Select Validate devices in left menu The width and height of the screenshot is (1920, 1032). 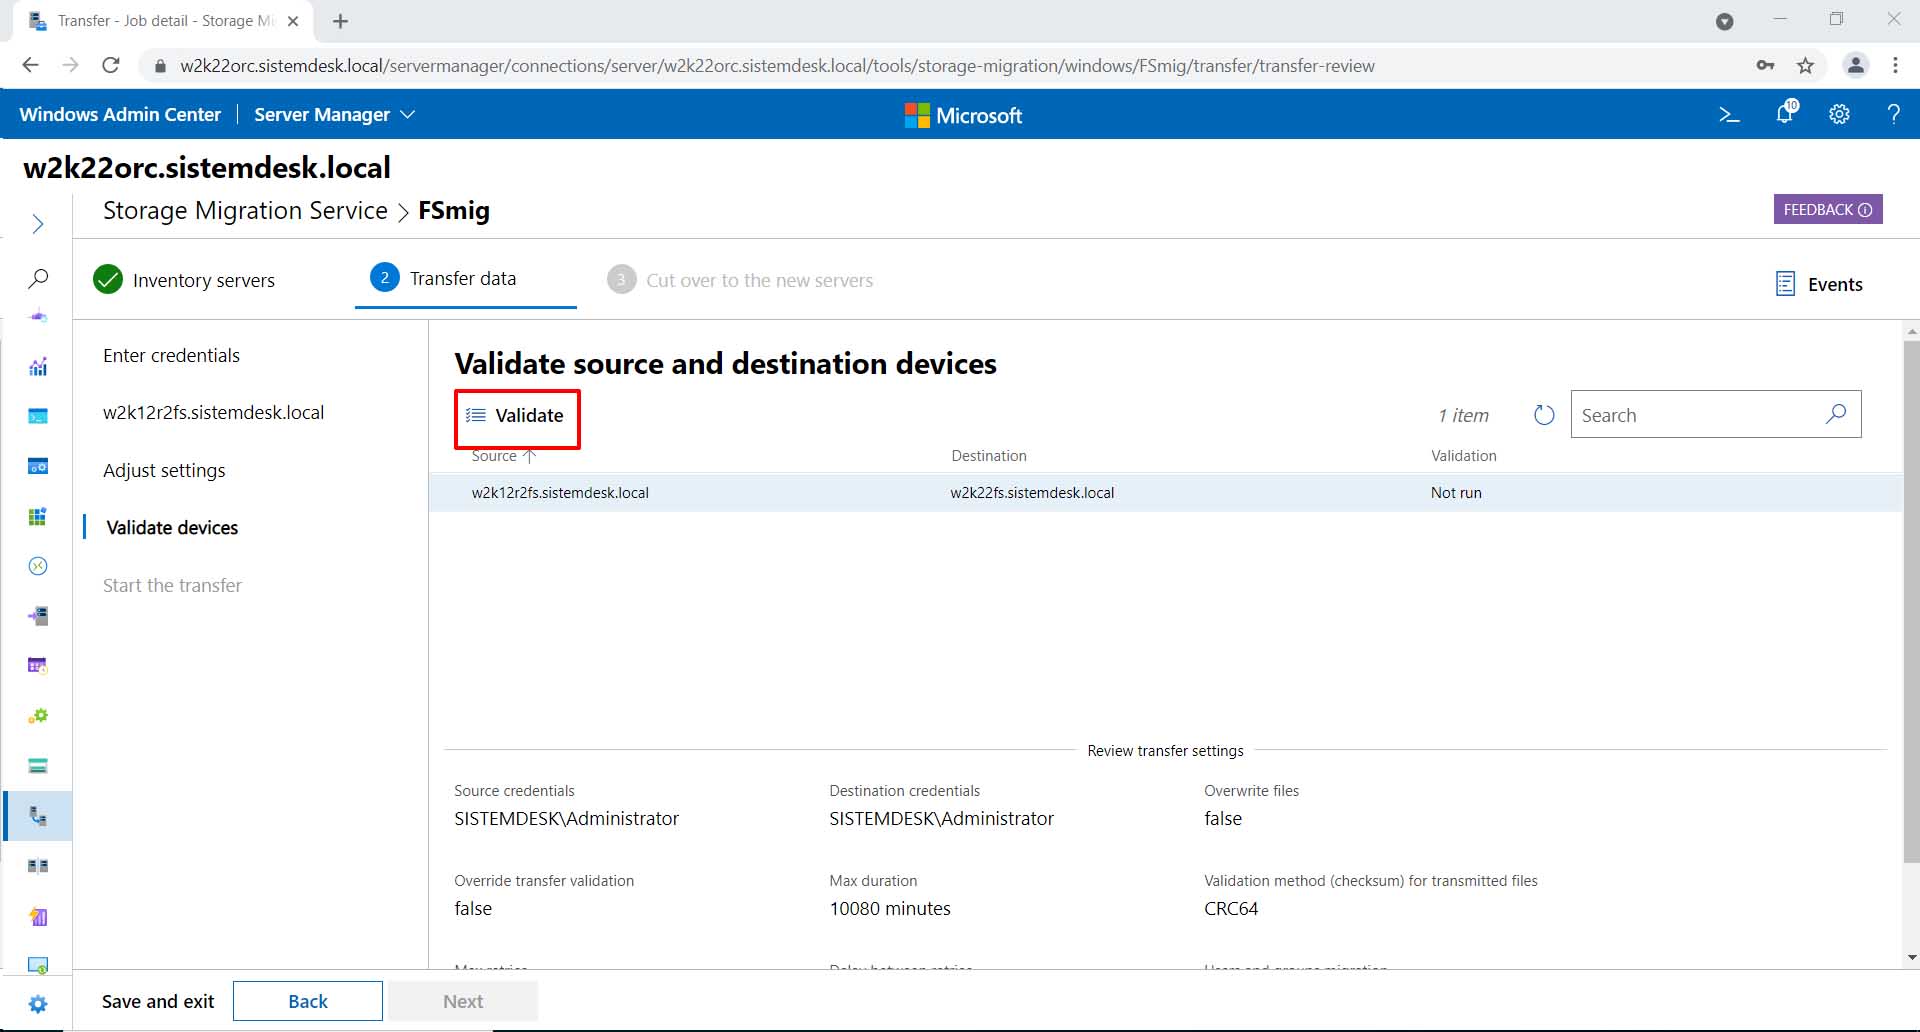coord(172,528)
